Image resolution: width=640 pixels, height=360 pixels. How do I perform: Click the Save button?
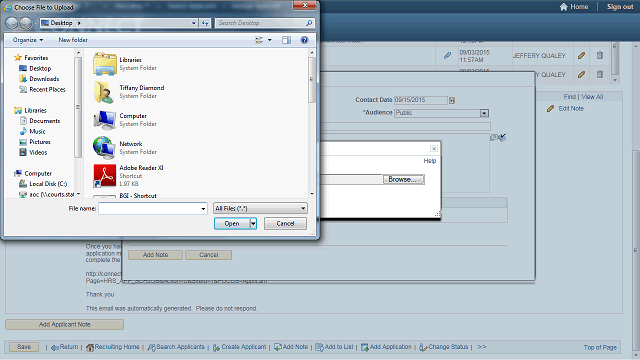(x=24, y=347)
